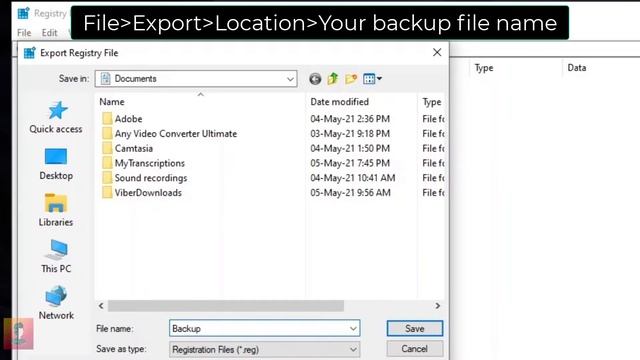Click the date 04-May-21 10:41 AM
The width and height of the screenshot is (640, 360).
coord(353,178)
